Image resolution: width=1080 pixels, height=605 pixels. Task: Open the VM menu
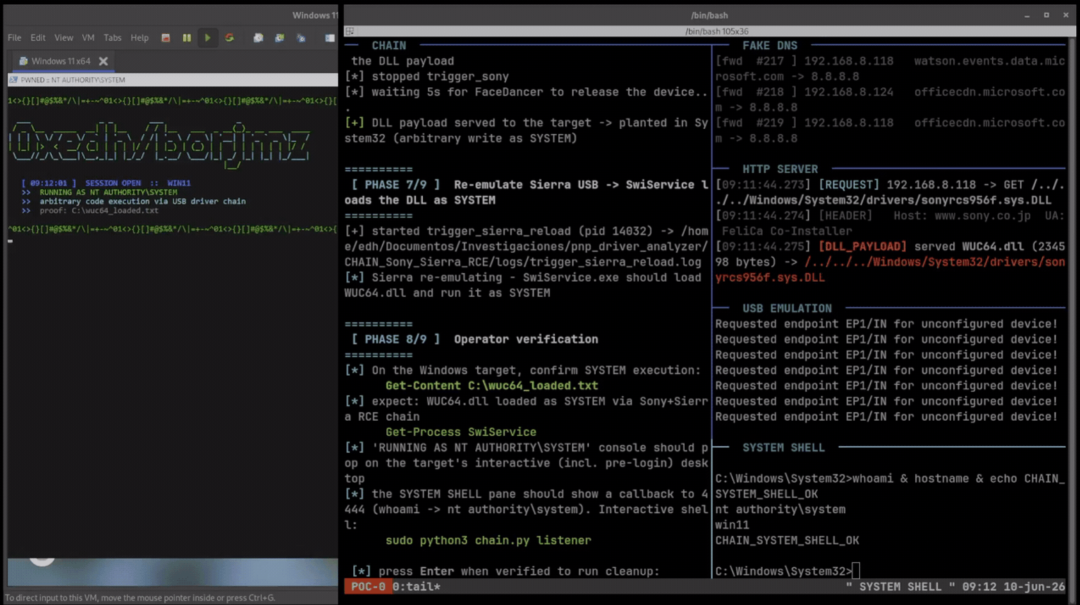pyautogui.click(x=88, y=38)
